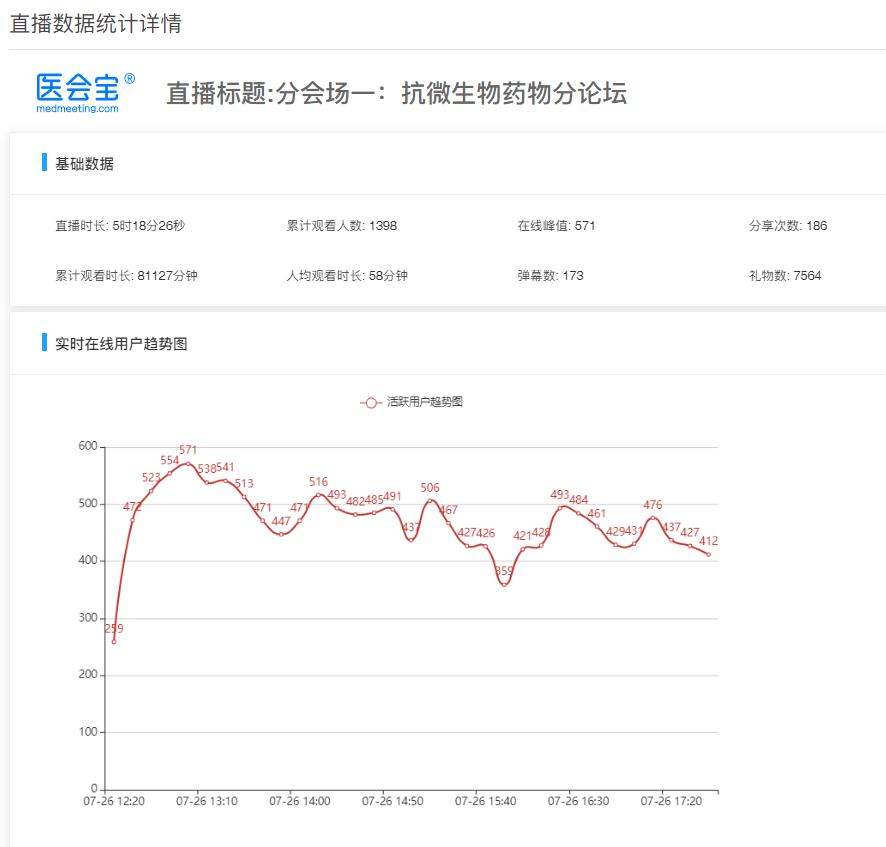Click the y-axis label 600
This screenshot has height=847, width=886.
88,446
